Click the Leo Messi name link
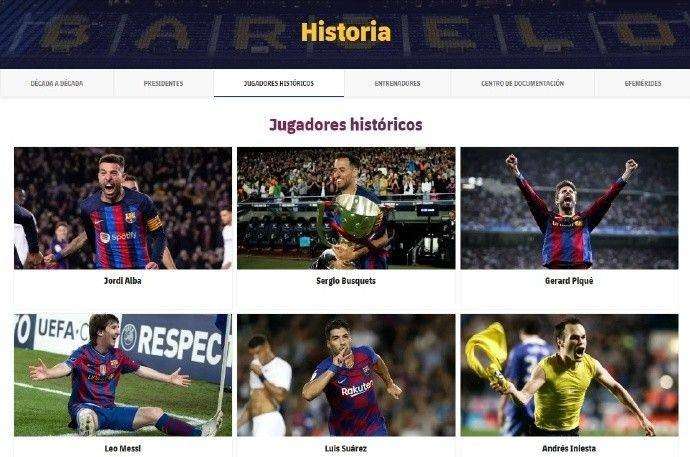690x457 pixels. (x=123, y=448)
